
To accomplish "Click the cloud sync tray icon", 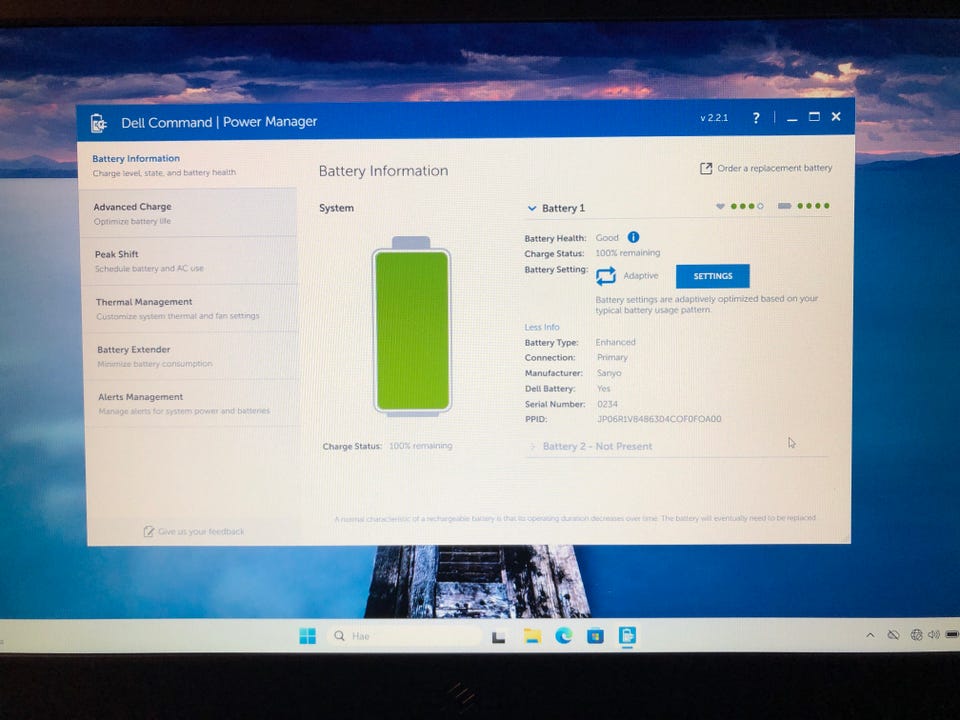I will (893, 635).
